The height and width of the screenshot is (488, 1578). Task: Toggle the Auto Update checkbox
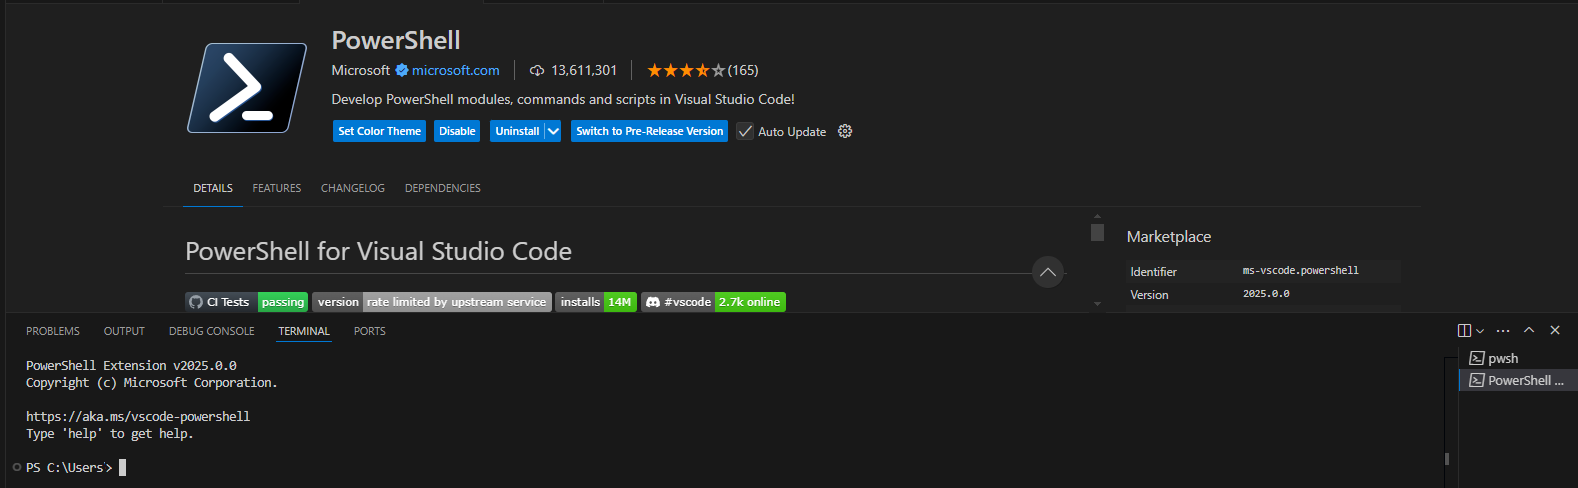(x=745, y=131)
